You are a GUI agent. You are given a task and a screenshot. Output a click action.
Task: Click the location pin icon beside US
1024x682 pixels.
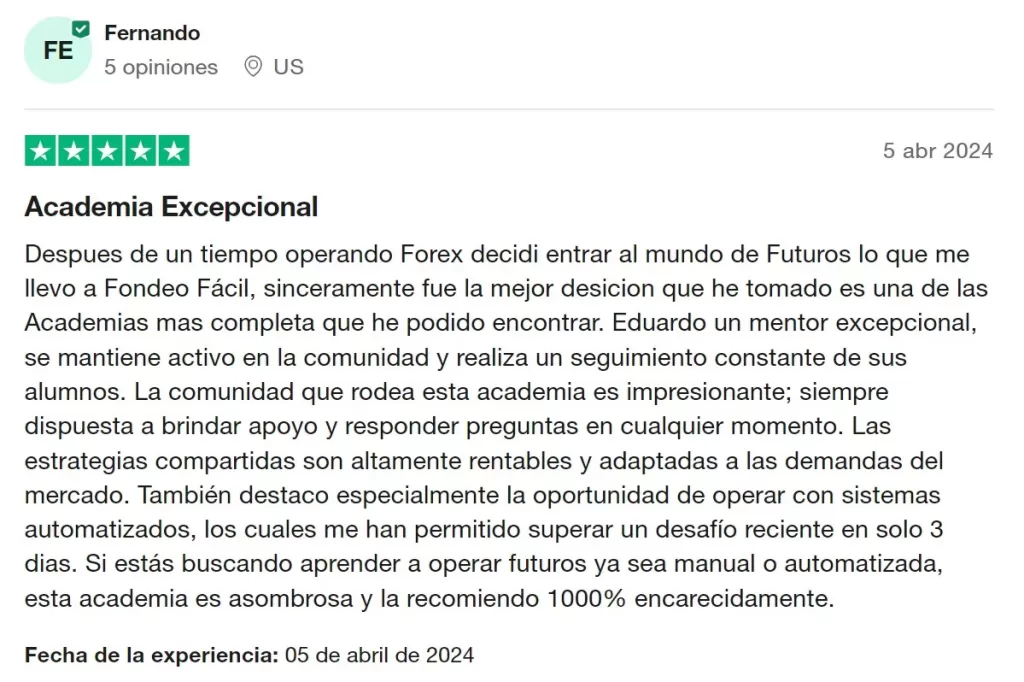coord(253,67)
